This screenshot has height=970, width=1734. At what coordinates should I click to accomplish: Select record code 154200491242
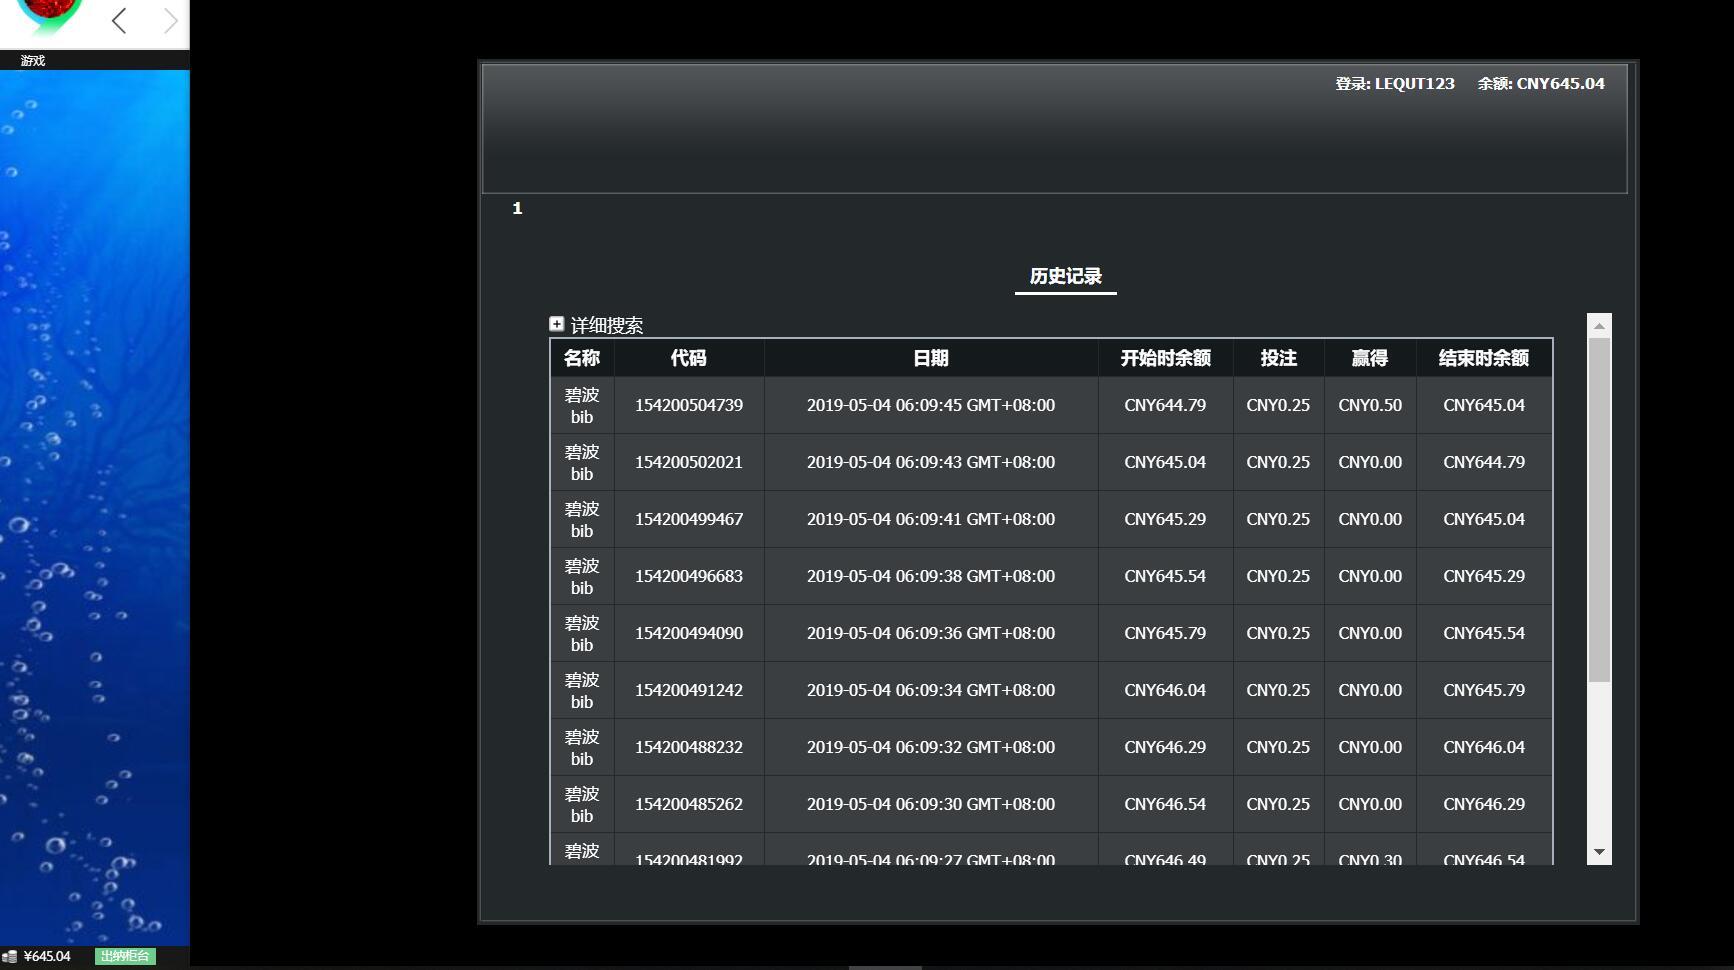click(689, 690)
